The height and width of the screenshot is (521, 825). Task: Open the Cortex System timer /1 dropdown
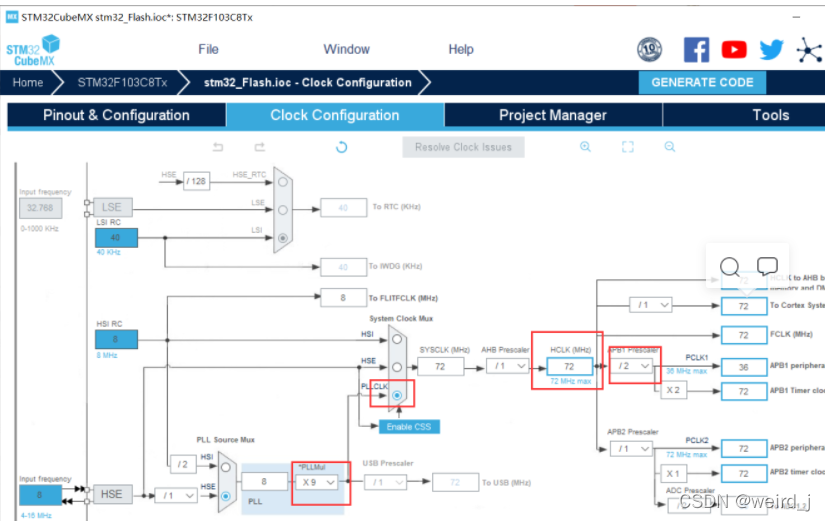click(x=651, y=305)
